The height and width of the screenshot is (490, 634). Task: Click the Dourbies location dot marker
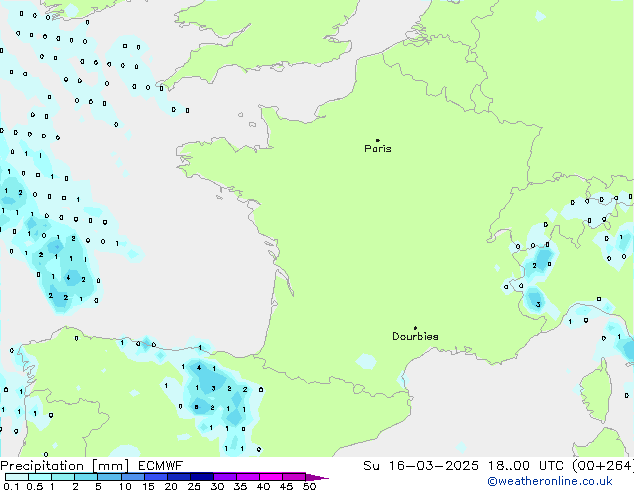tap(415, 328)
